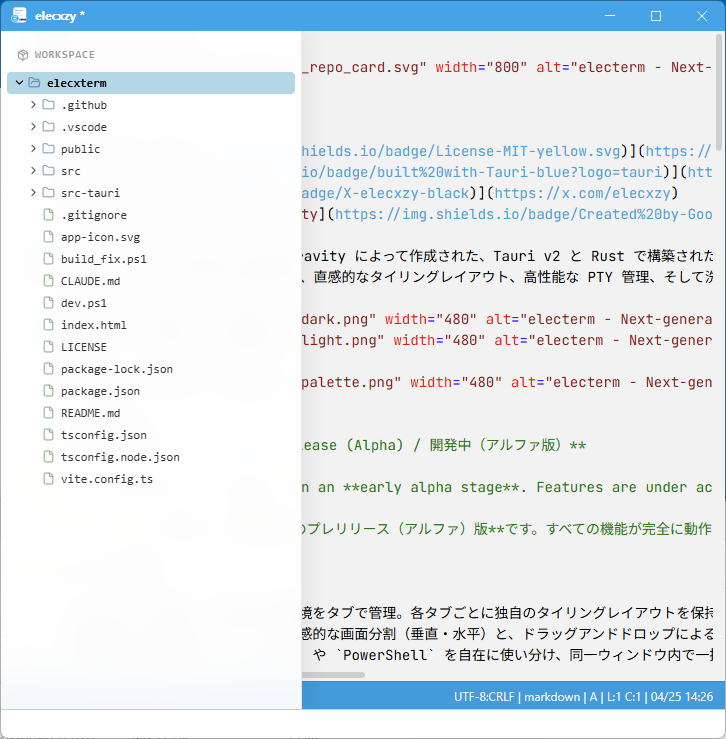Open tsconfig.node.json file name
The height and width of the screenshot is (739, 726).
(x=120, y=457)
